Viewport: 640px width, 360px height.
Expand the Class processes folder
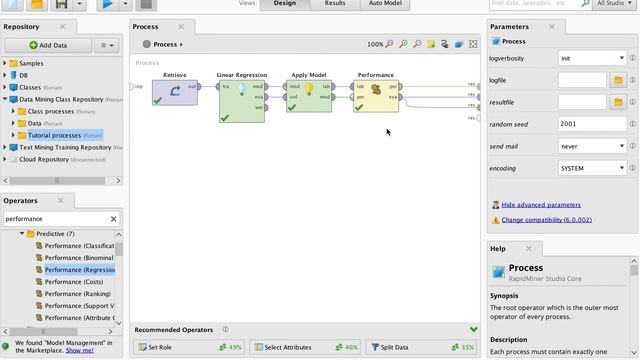13,111
